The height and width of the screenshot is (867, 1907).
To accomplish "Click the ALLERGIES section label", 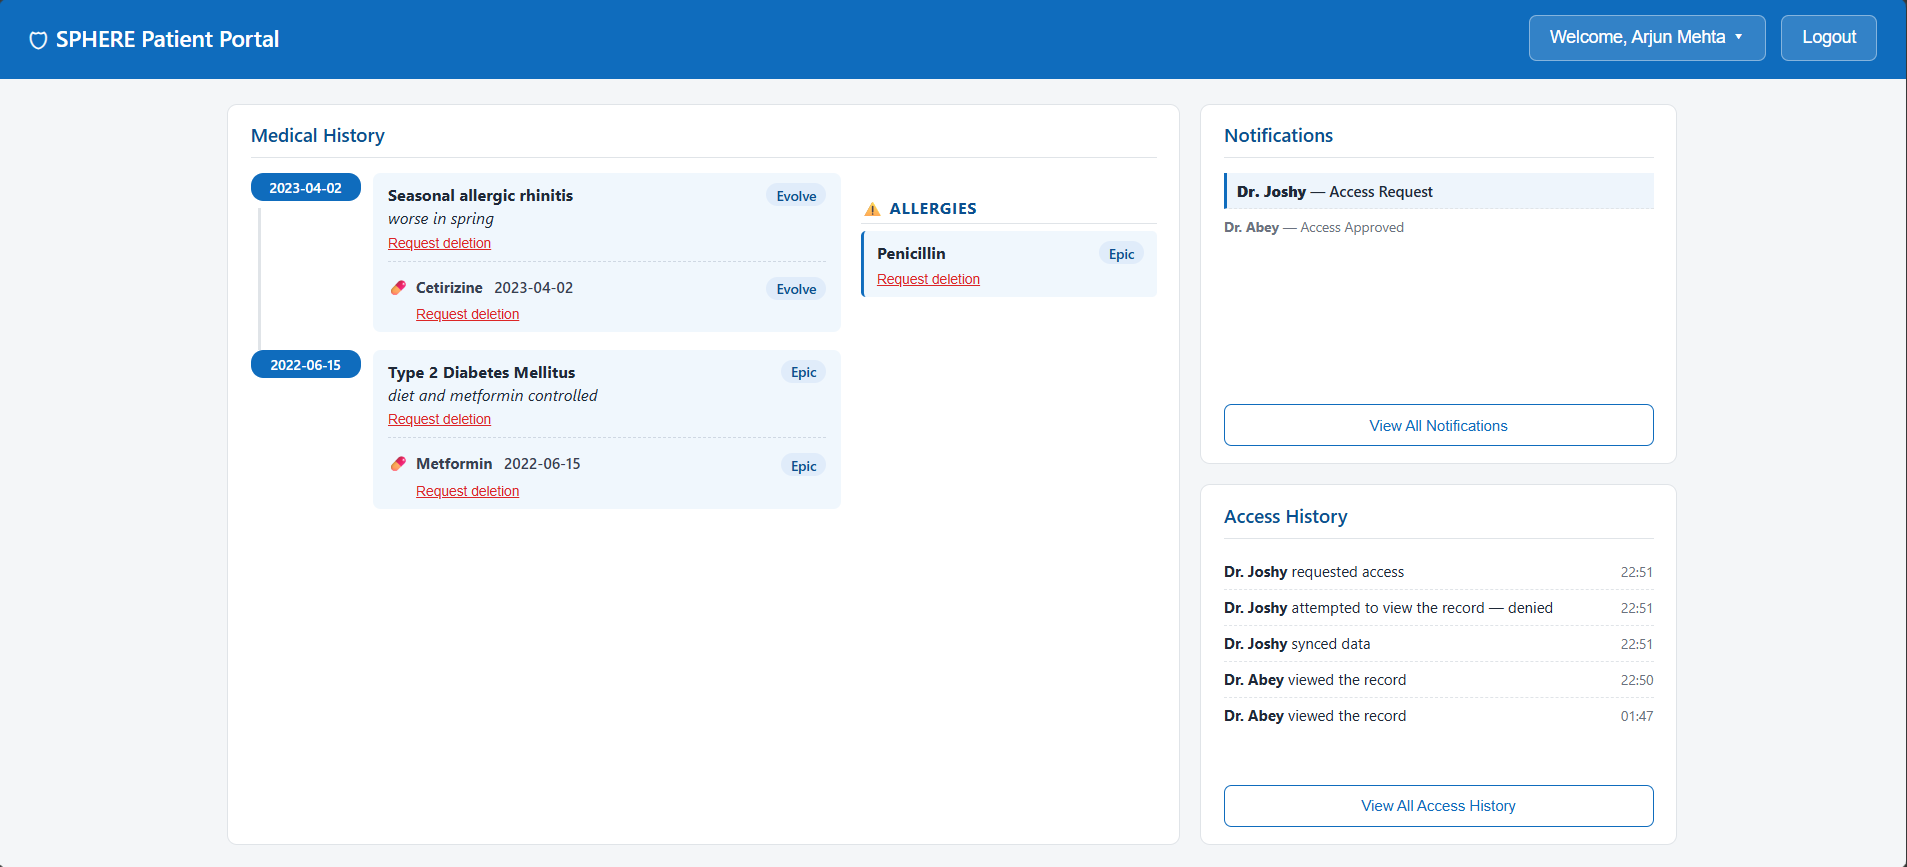I will point(933,208).
